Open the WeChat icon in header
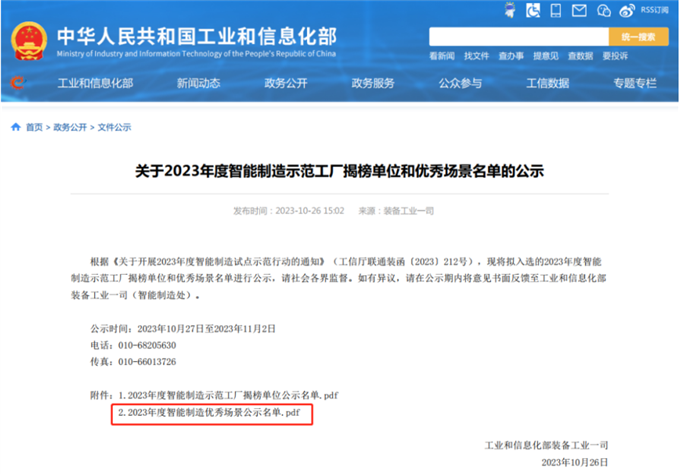The image size is (680, 474). [x=604, y=10]
